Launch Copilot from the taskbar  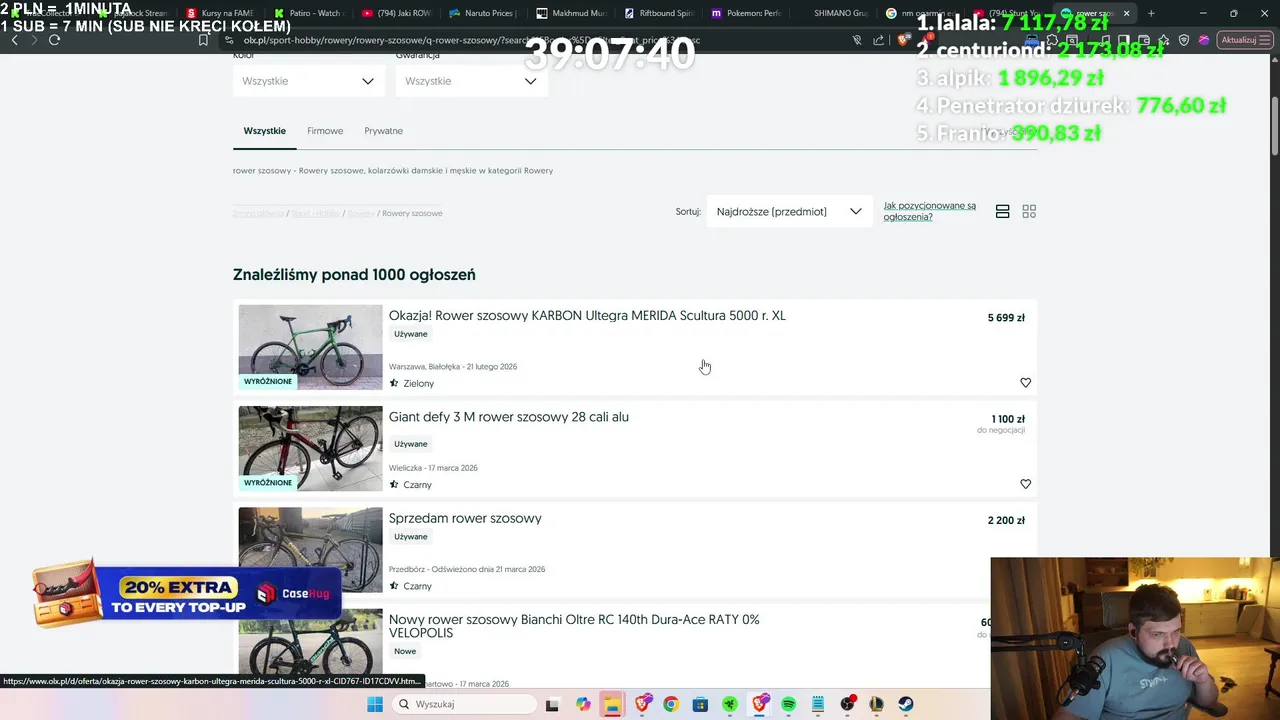pyautogui.click(x=583, y=704)
